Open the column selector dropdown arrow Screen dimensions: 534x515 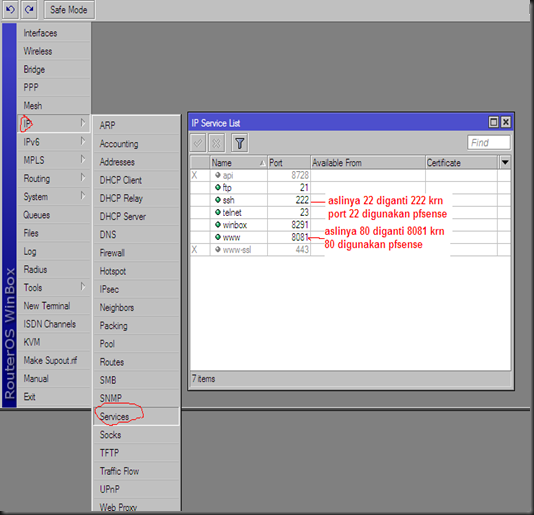(505, 162)
